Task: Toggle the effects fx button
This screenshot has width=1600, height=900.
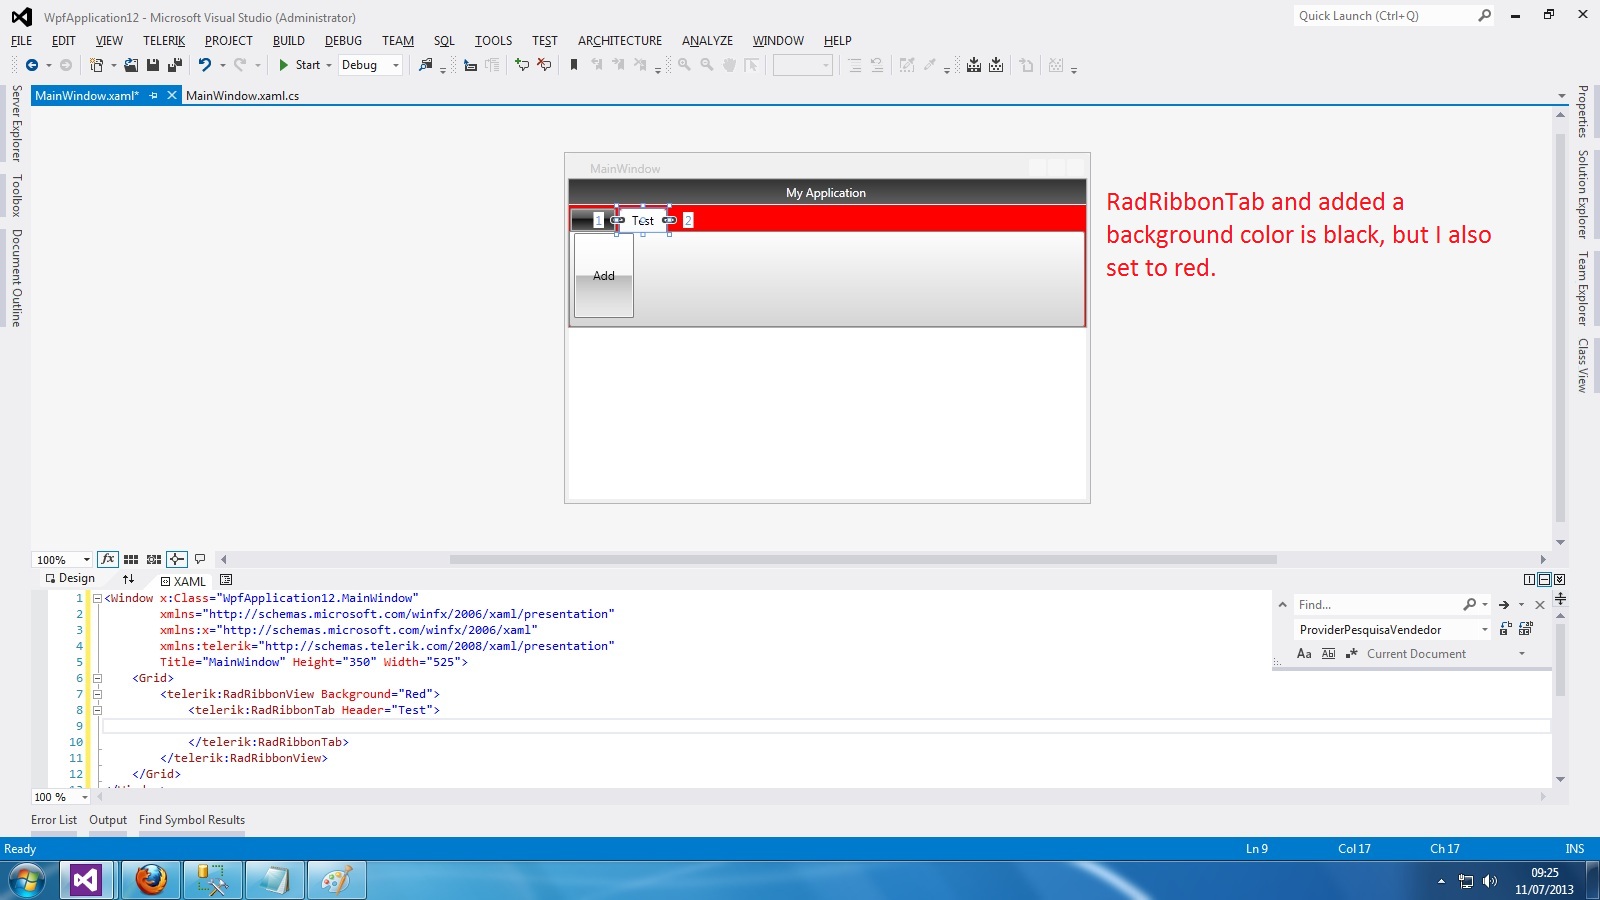Action: tap(108, 559)
